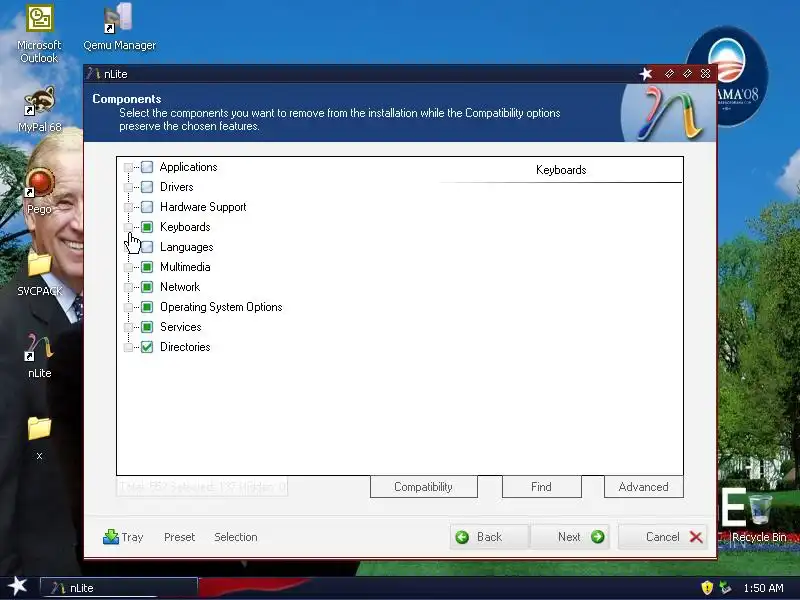Expand the Directories tree node
800x600 pixels.
point(128,347)
